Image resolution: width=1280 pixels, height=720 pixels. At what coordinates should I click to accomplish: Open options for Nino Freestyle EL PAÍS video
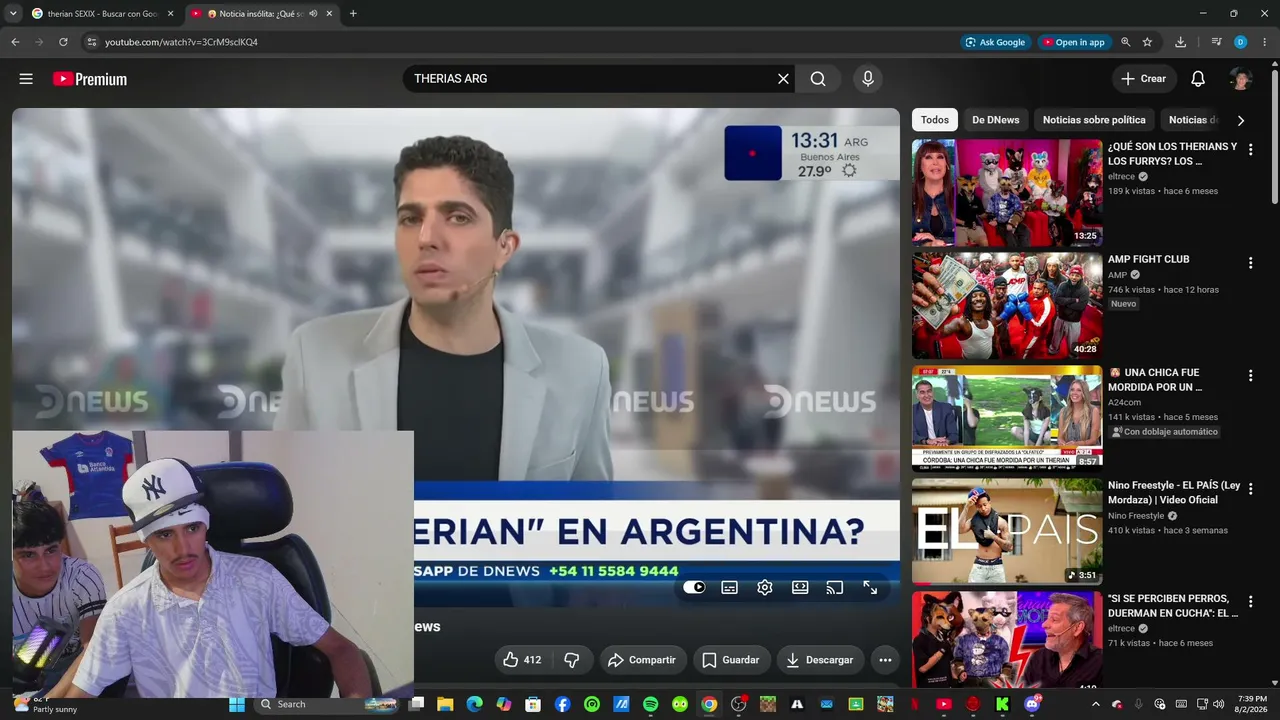(1250, 489)
